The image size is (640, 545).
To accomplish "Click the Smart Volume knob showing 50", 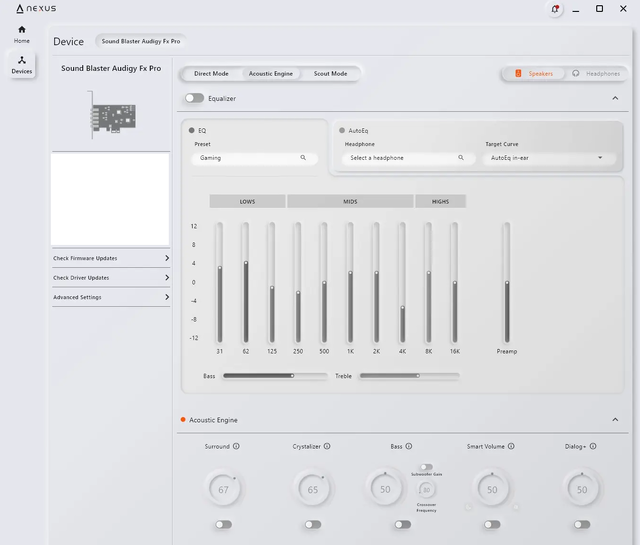I will 492,489.
